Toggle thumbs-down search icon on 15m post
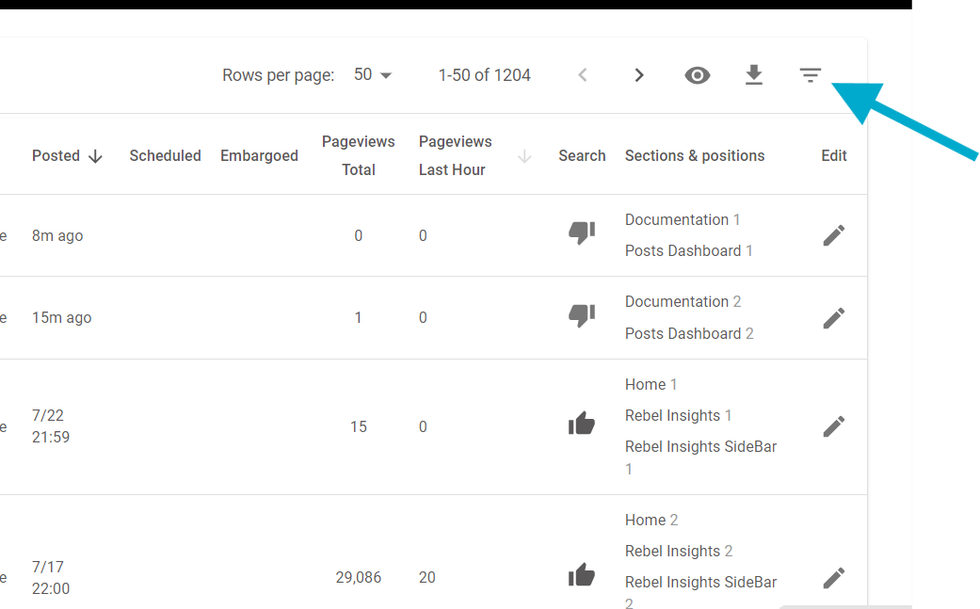This screenshot has height=609, width=980. (x=581, y=316)
